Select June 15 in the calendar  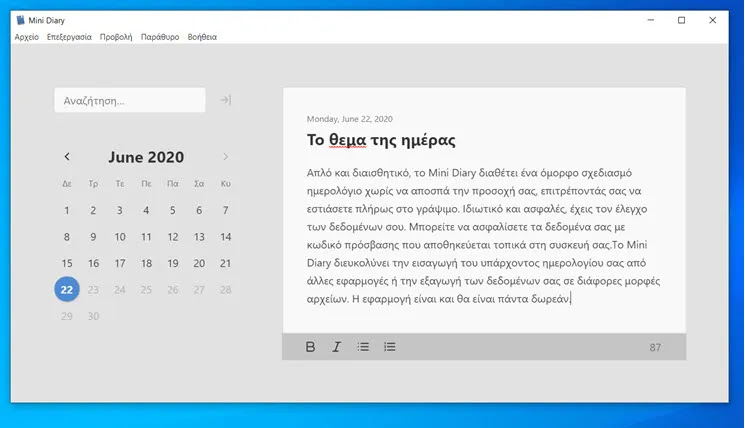pos(67,263)
